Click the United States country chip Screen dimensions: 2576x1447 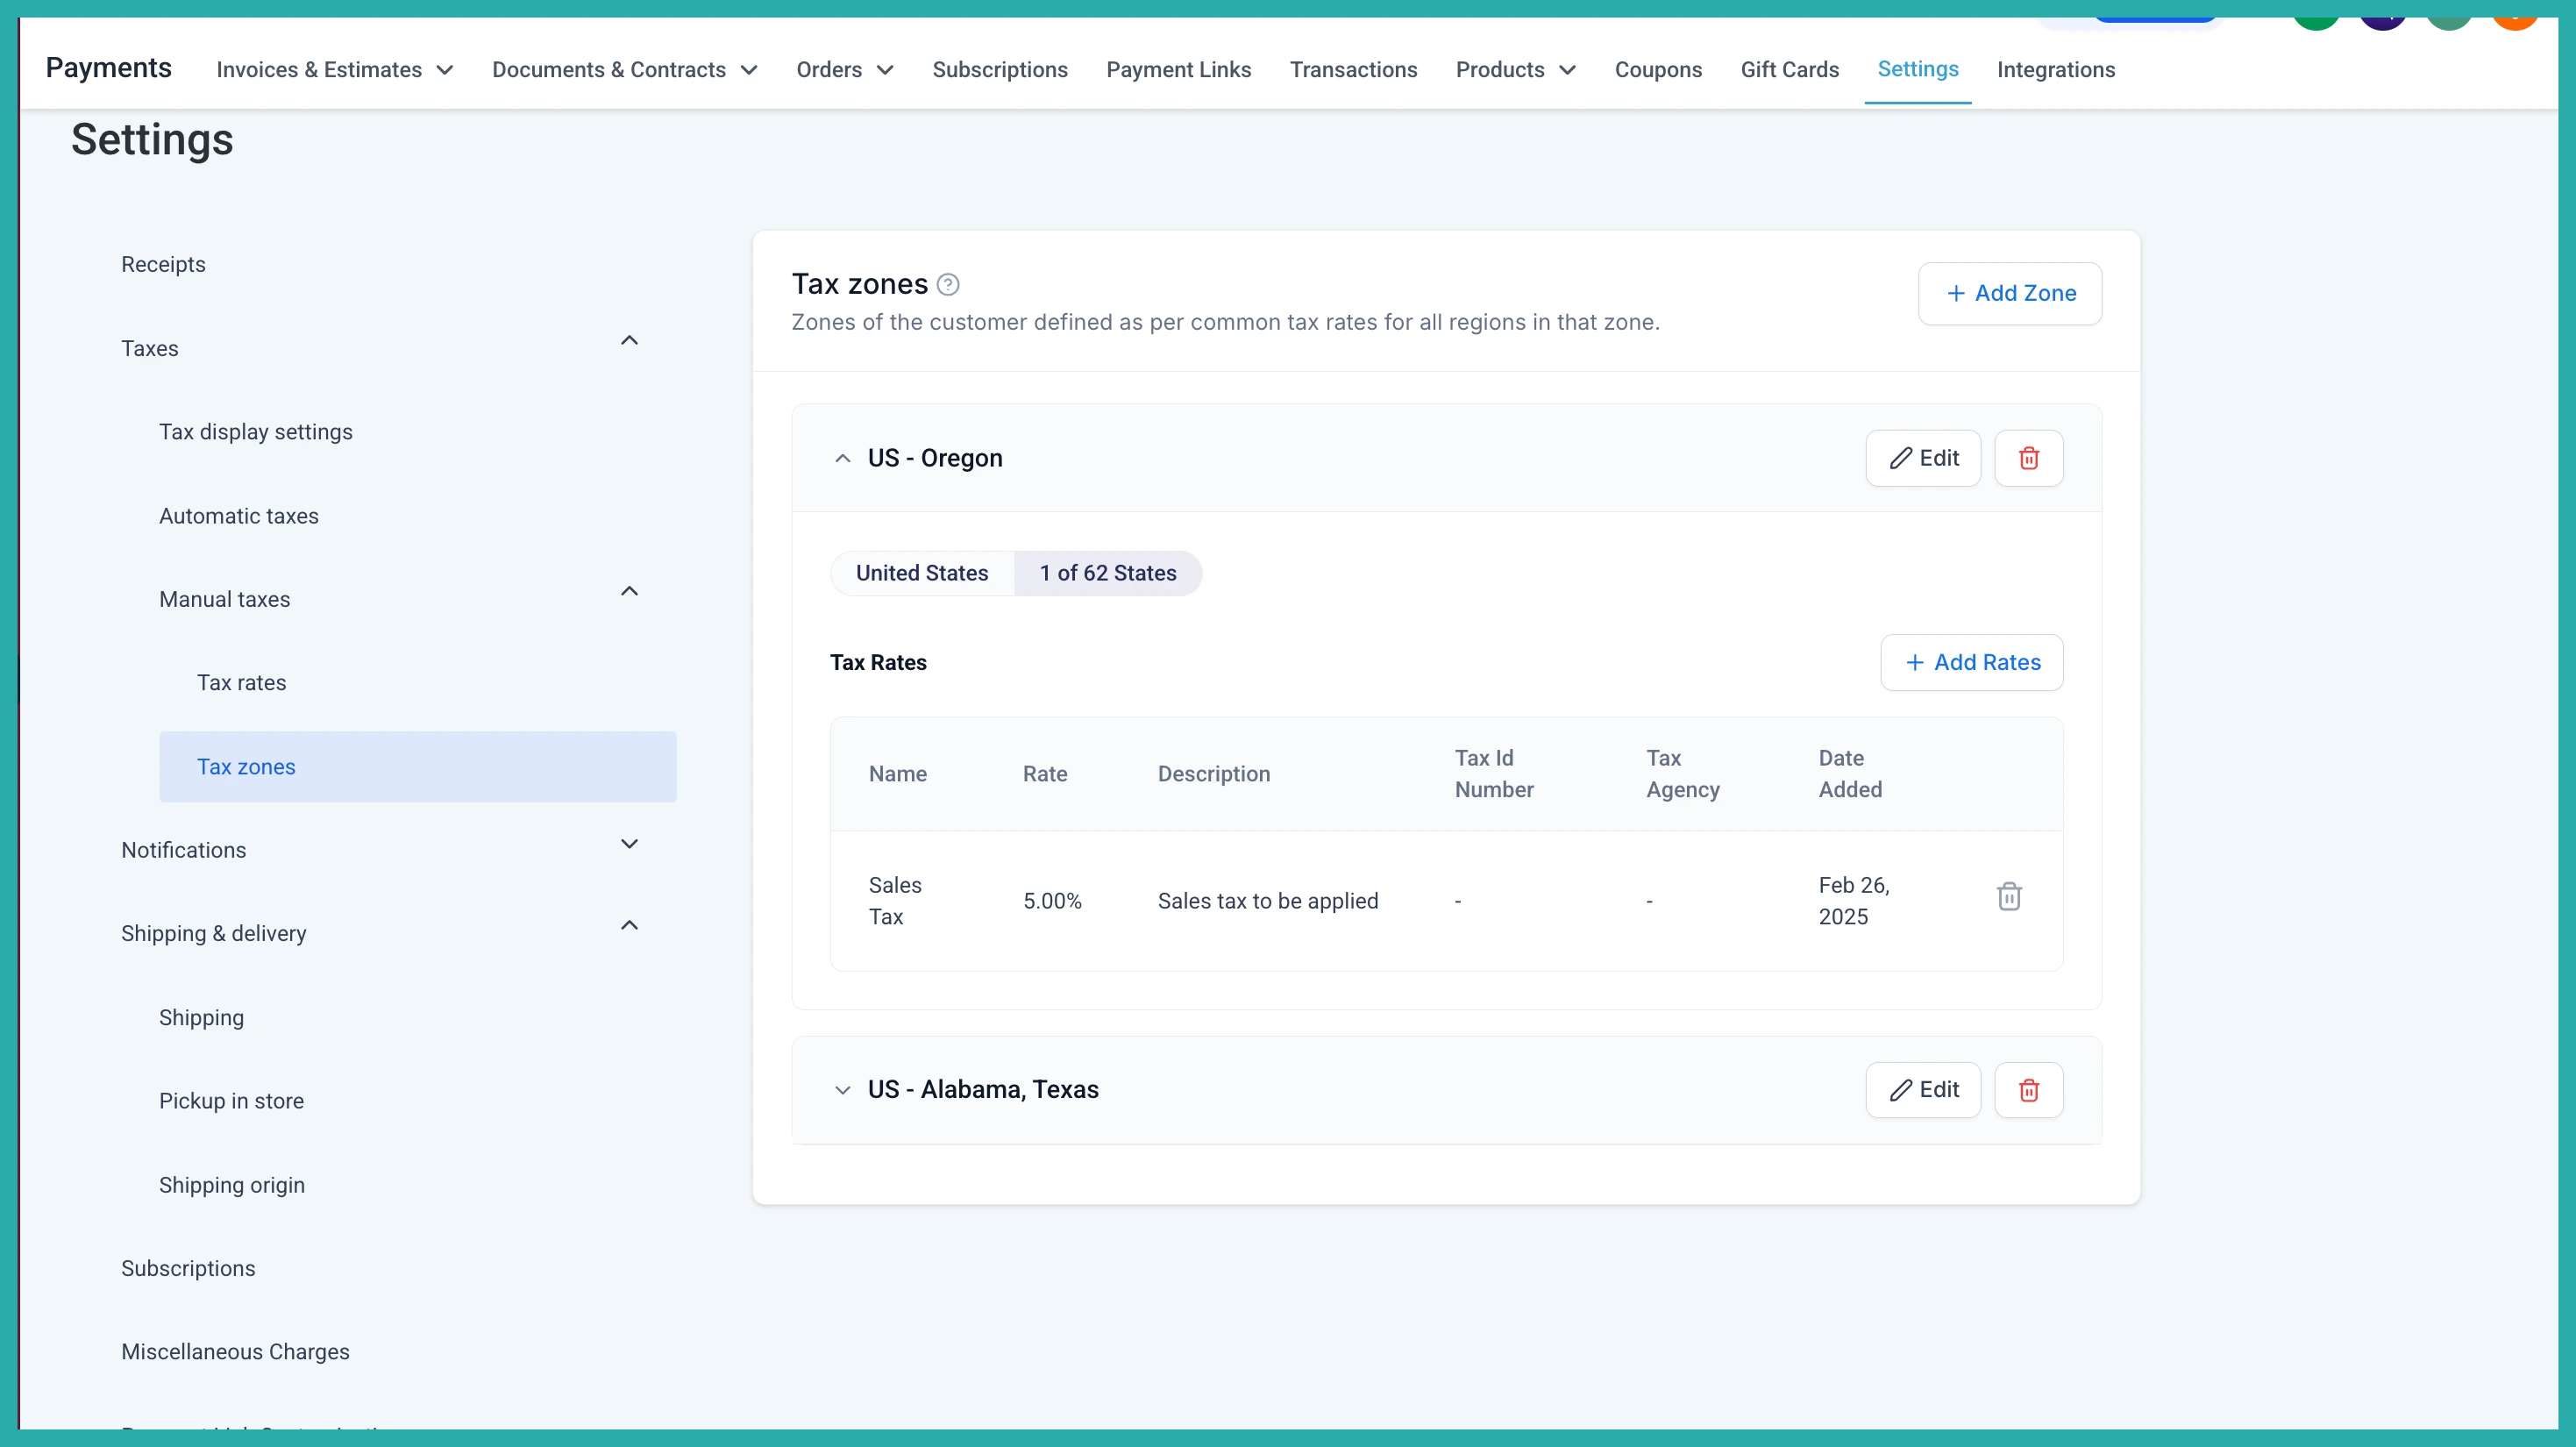click(x=921, y=574)
